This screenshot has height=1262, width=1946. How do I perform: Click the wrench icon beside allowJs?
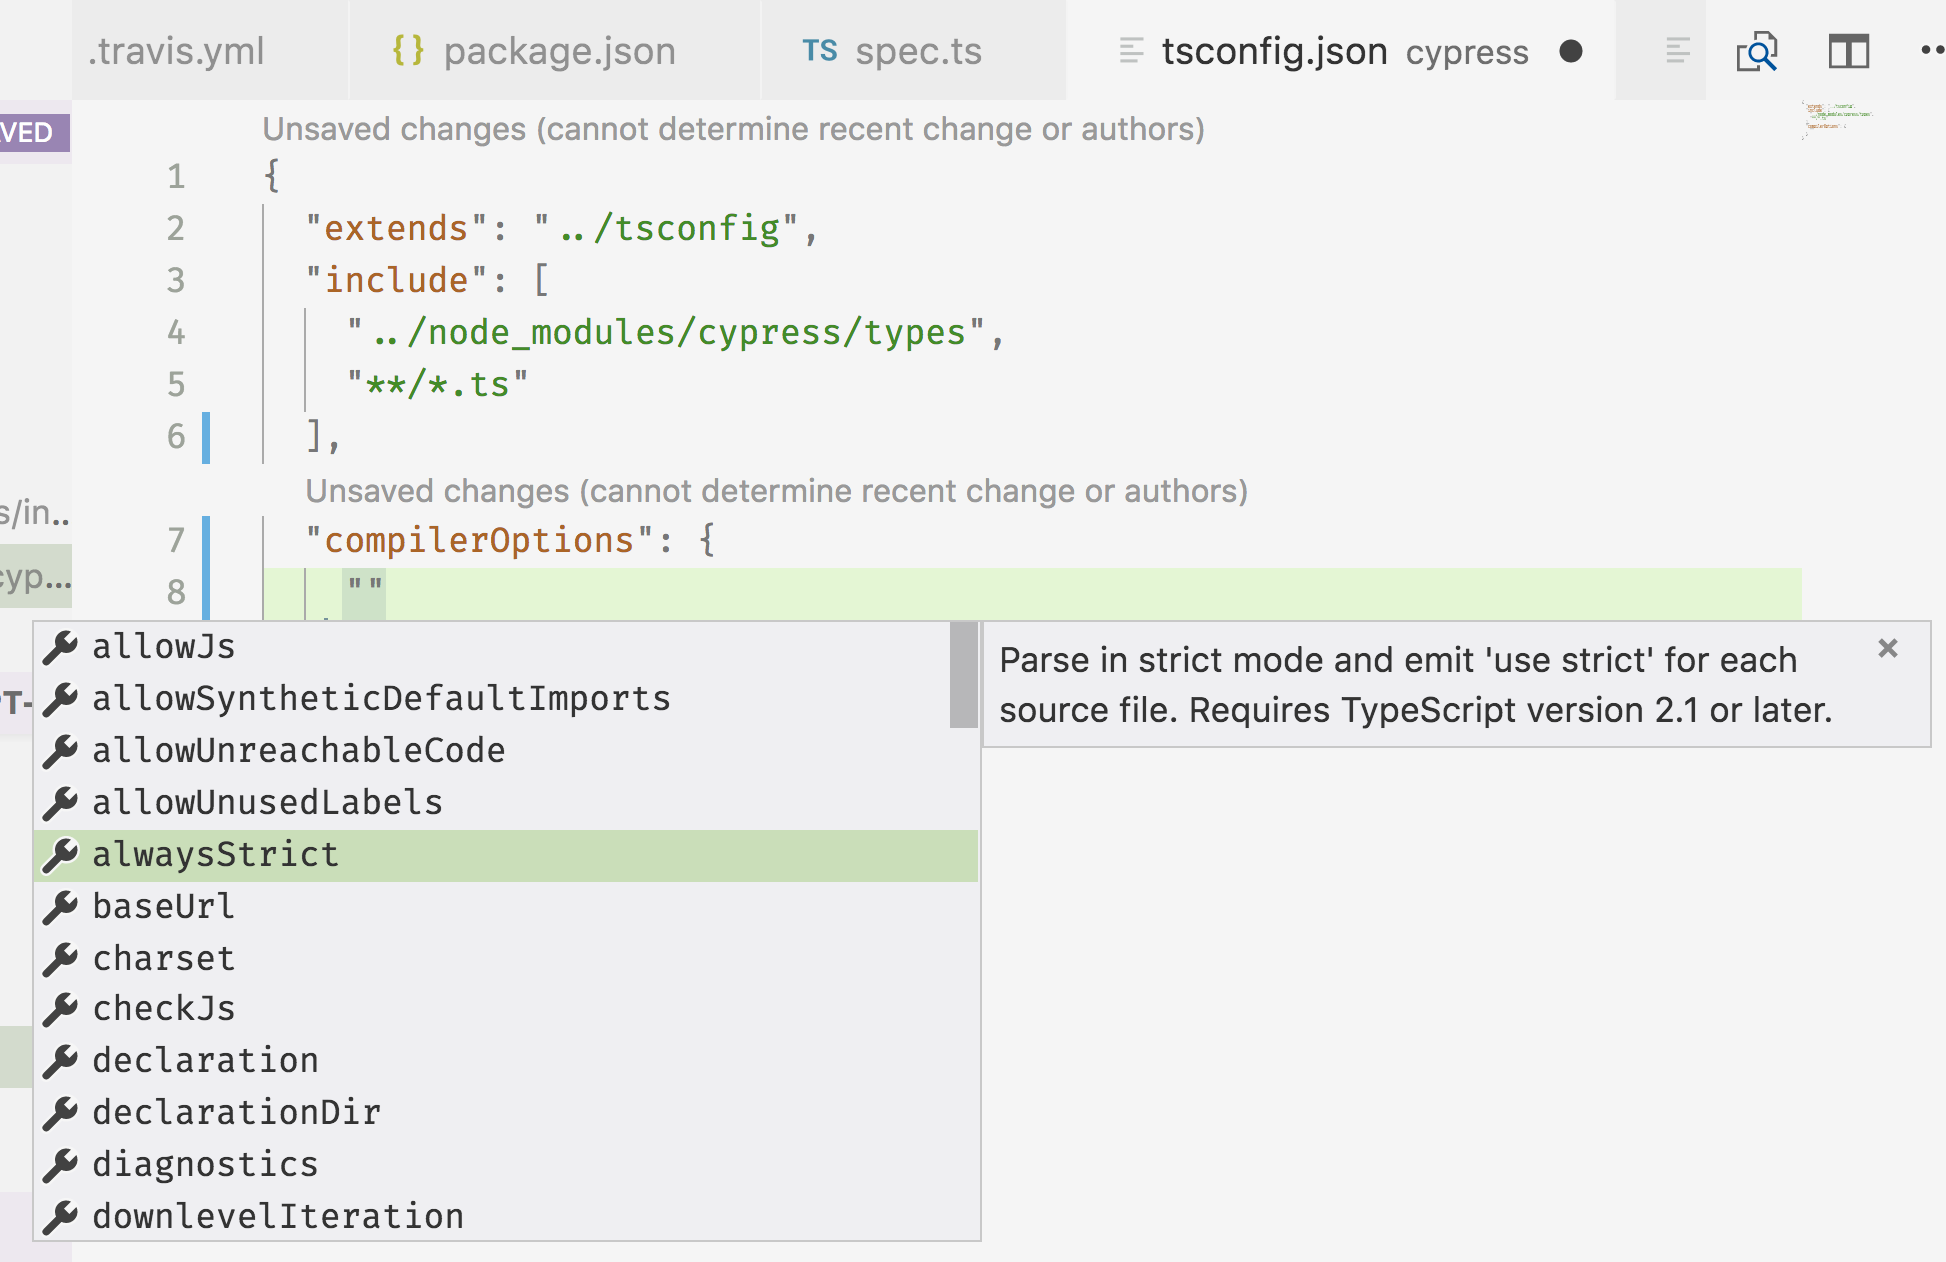click(x=62, y=646)
